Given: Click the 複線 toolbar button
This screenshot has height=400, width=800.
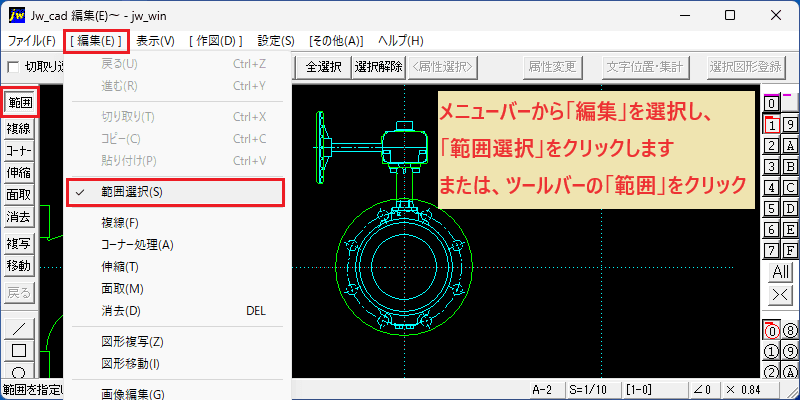Looking at the screenshot, I should [19, 129].
